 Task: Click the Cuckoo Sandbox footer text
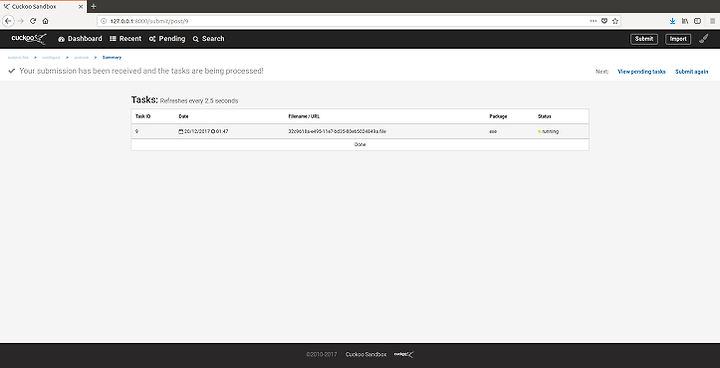[x=366, y=354]
